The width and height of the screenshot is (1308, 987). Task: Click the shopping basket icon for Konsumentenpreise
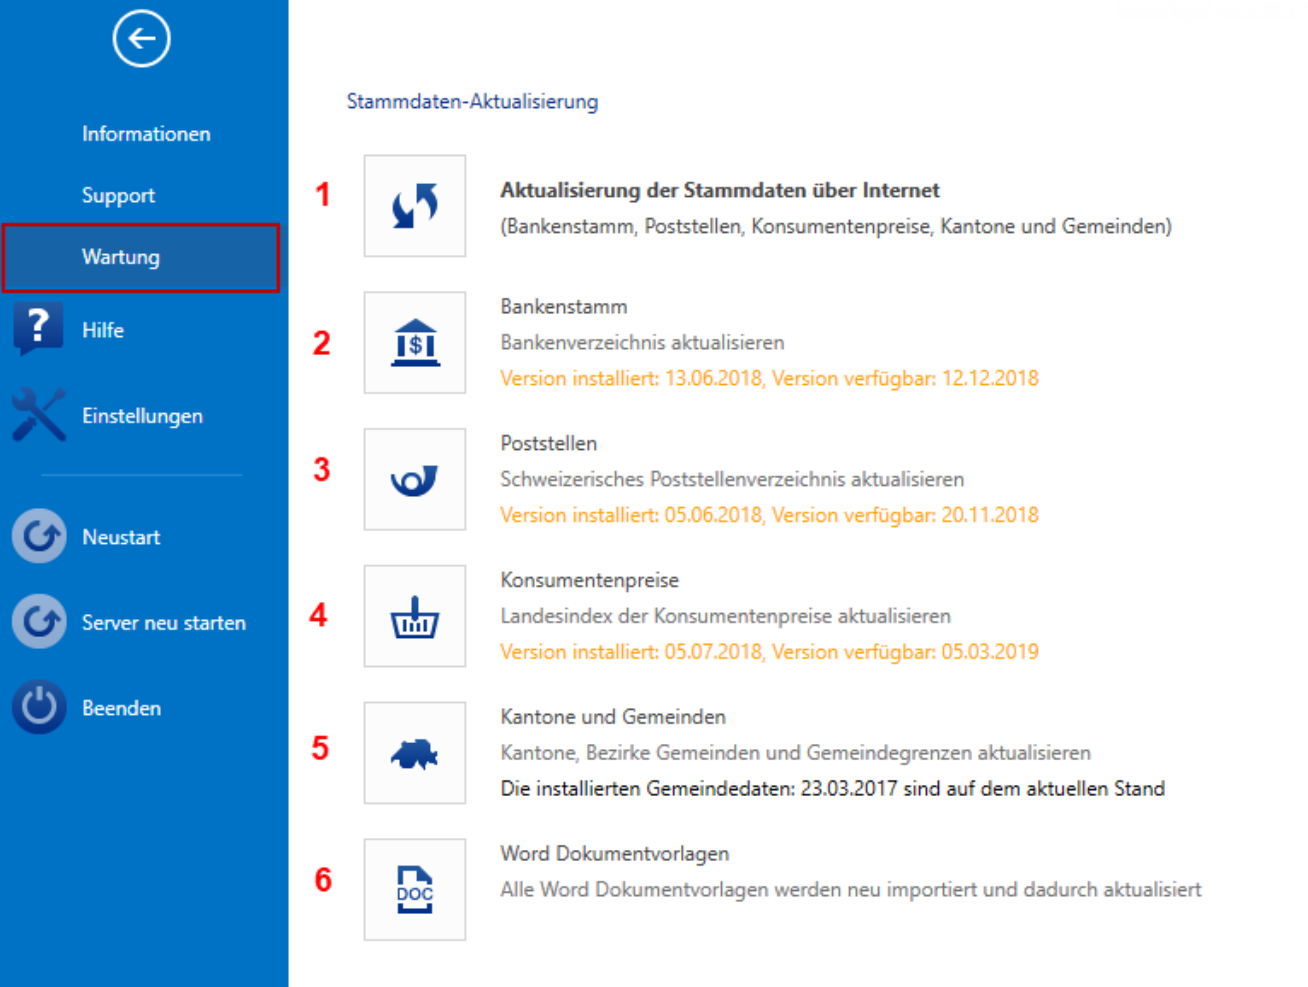415,616
